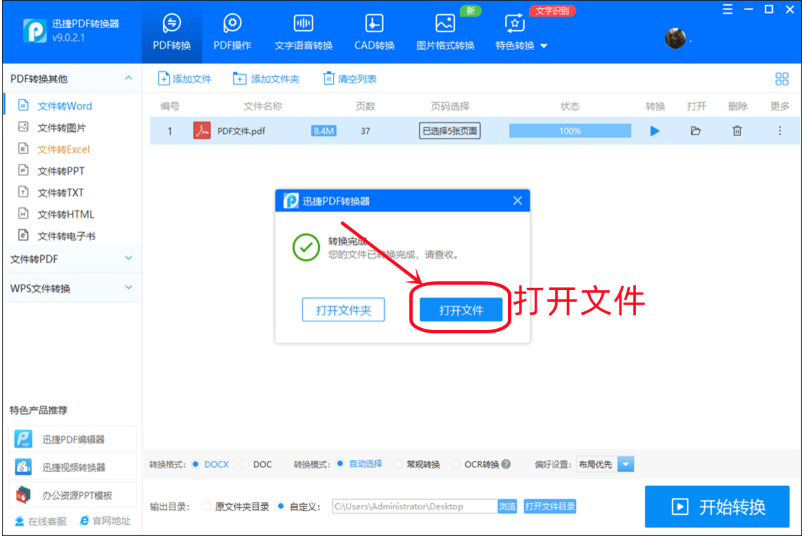Click the play icon to convert PDF文件.pdf
805x539 pixels.
click(655, 131)
